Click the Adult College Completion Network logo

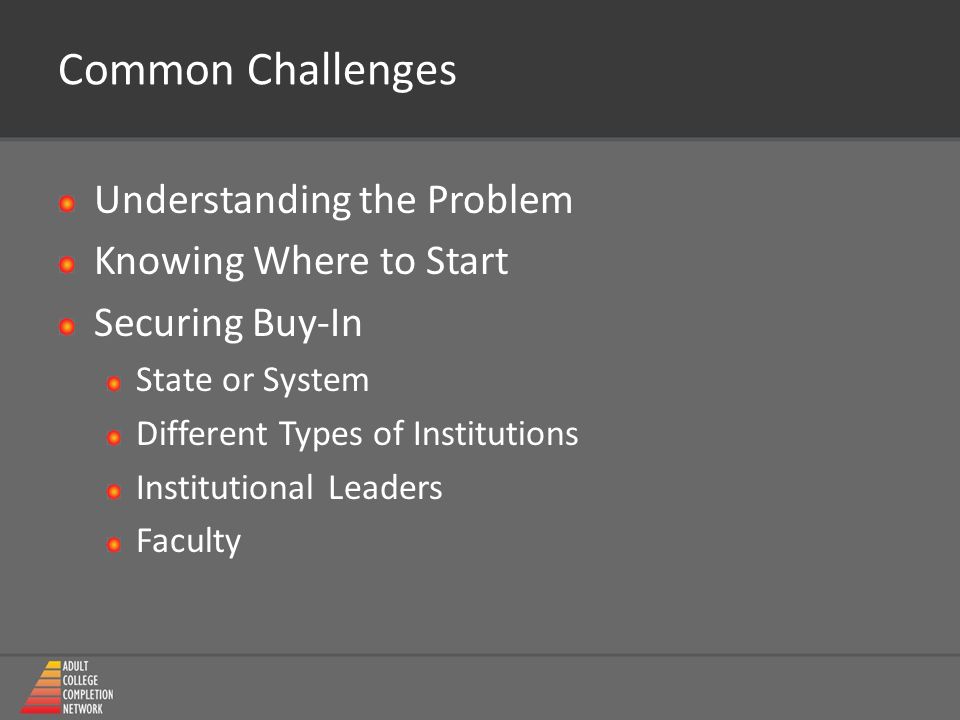pyautogui.click(x=67, y=687)
